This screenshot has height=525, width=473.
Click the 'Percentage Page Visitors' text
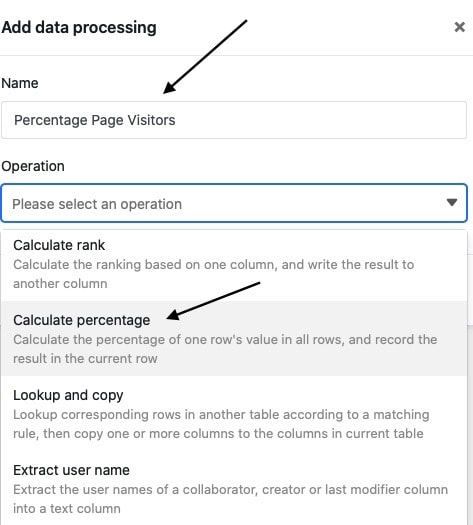(x=95, y=120)
